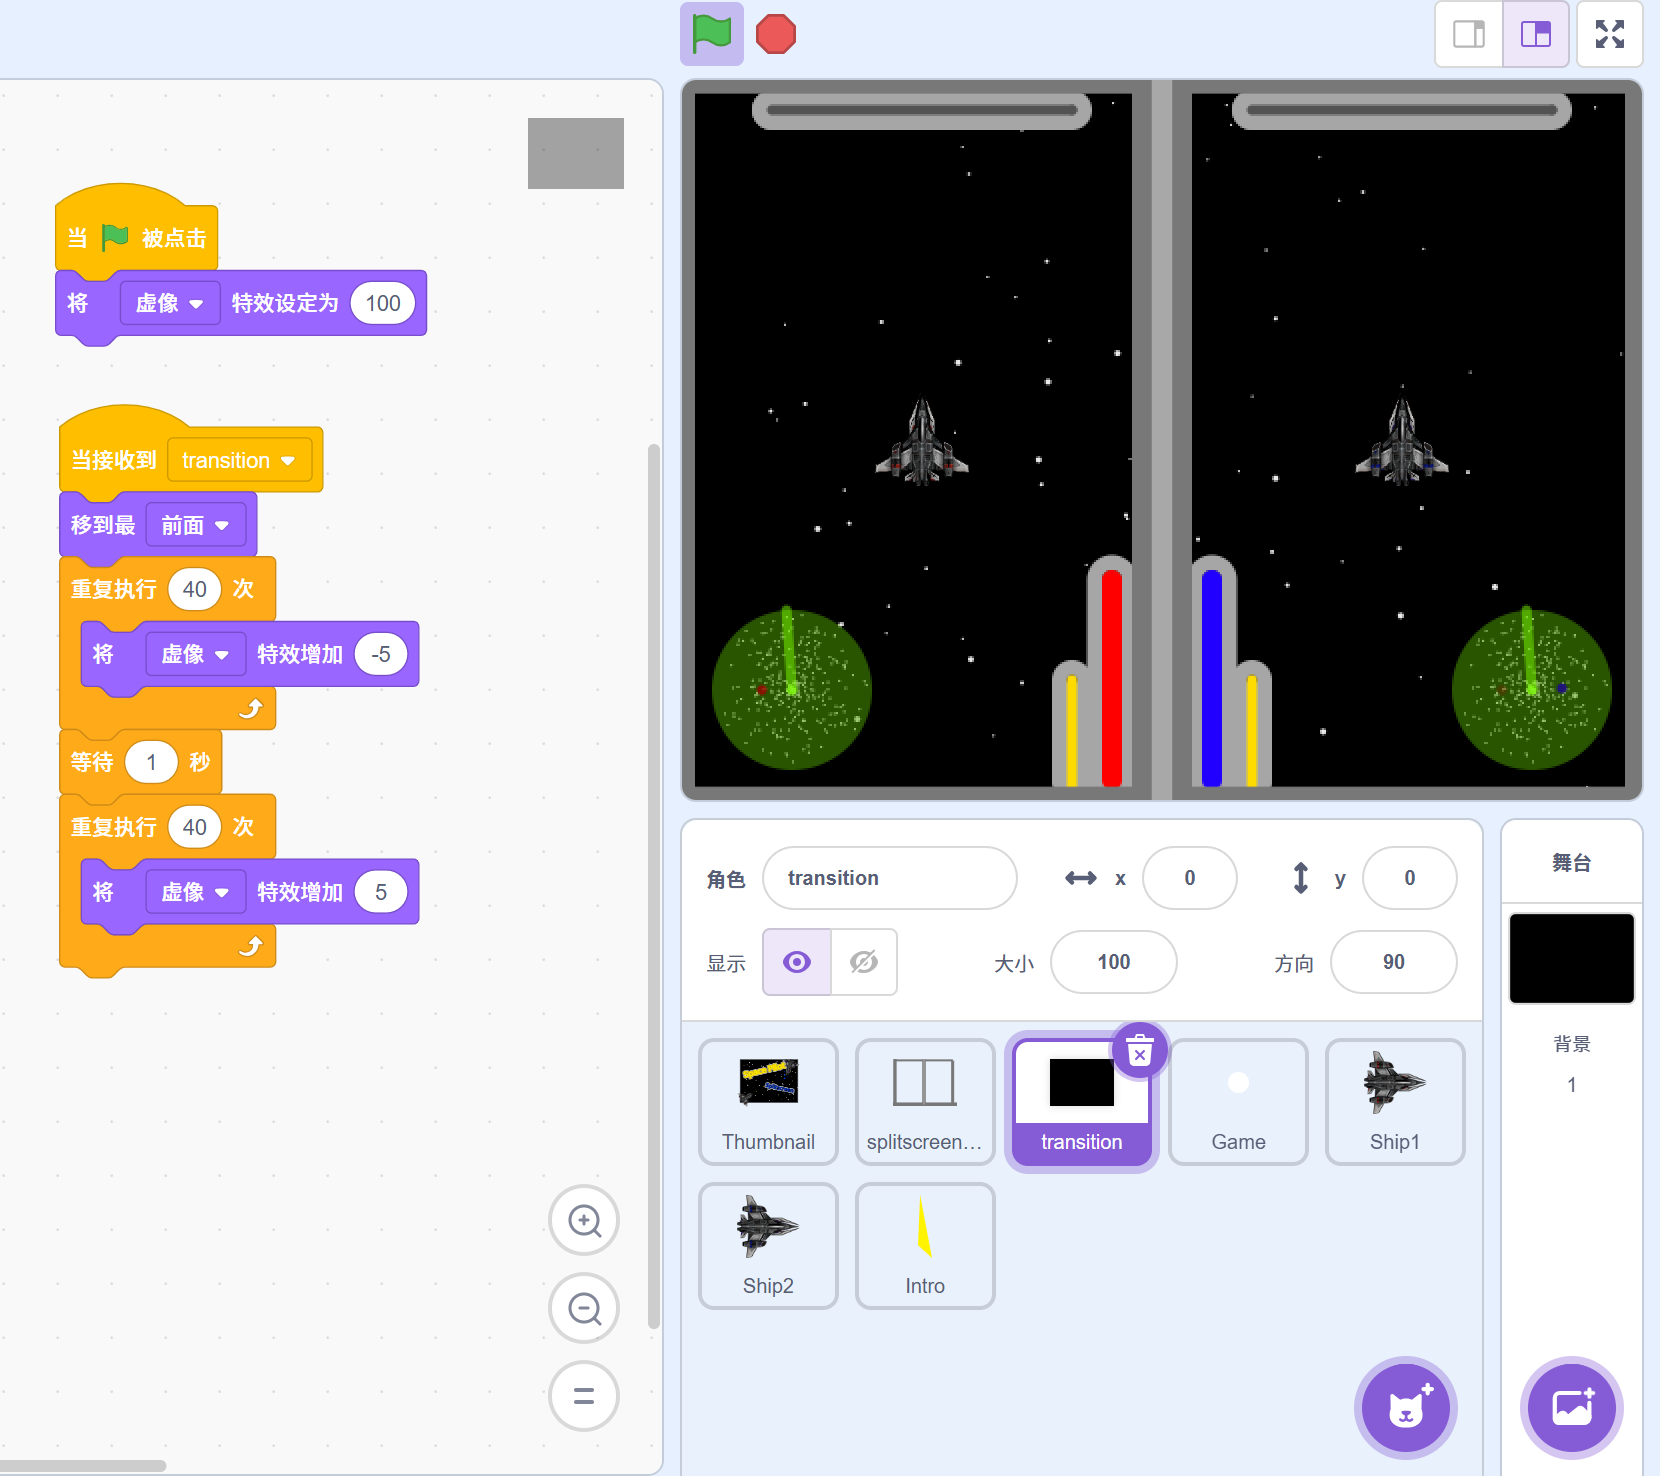Hide the sprite using crossed-eye toggle
This screenshot has height=1476, width=1660.
point(864,962)
